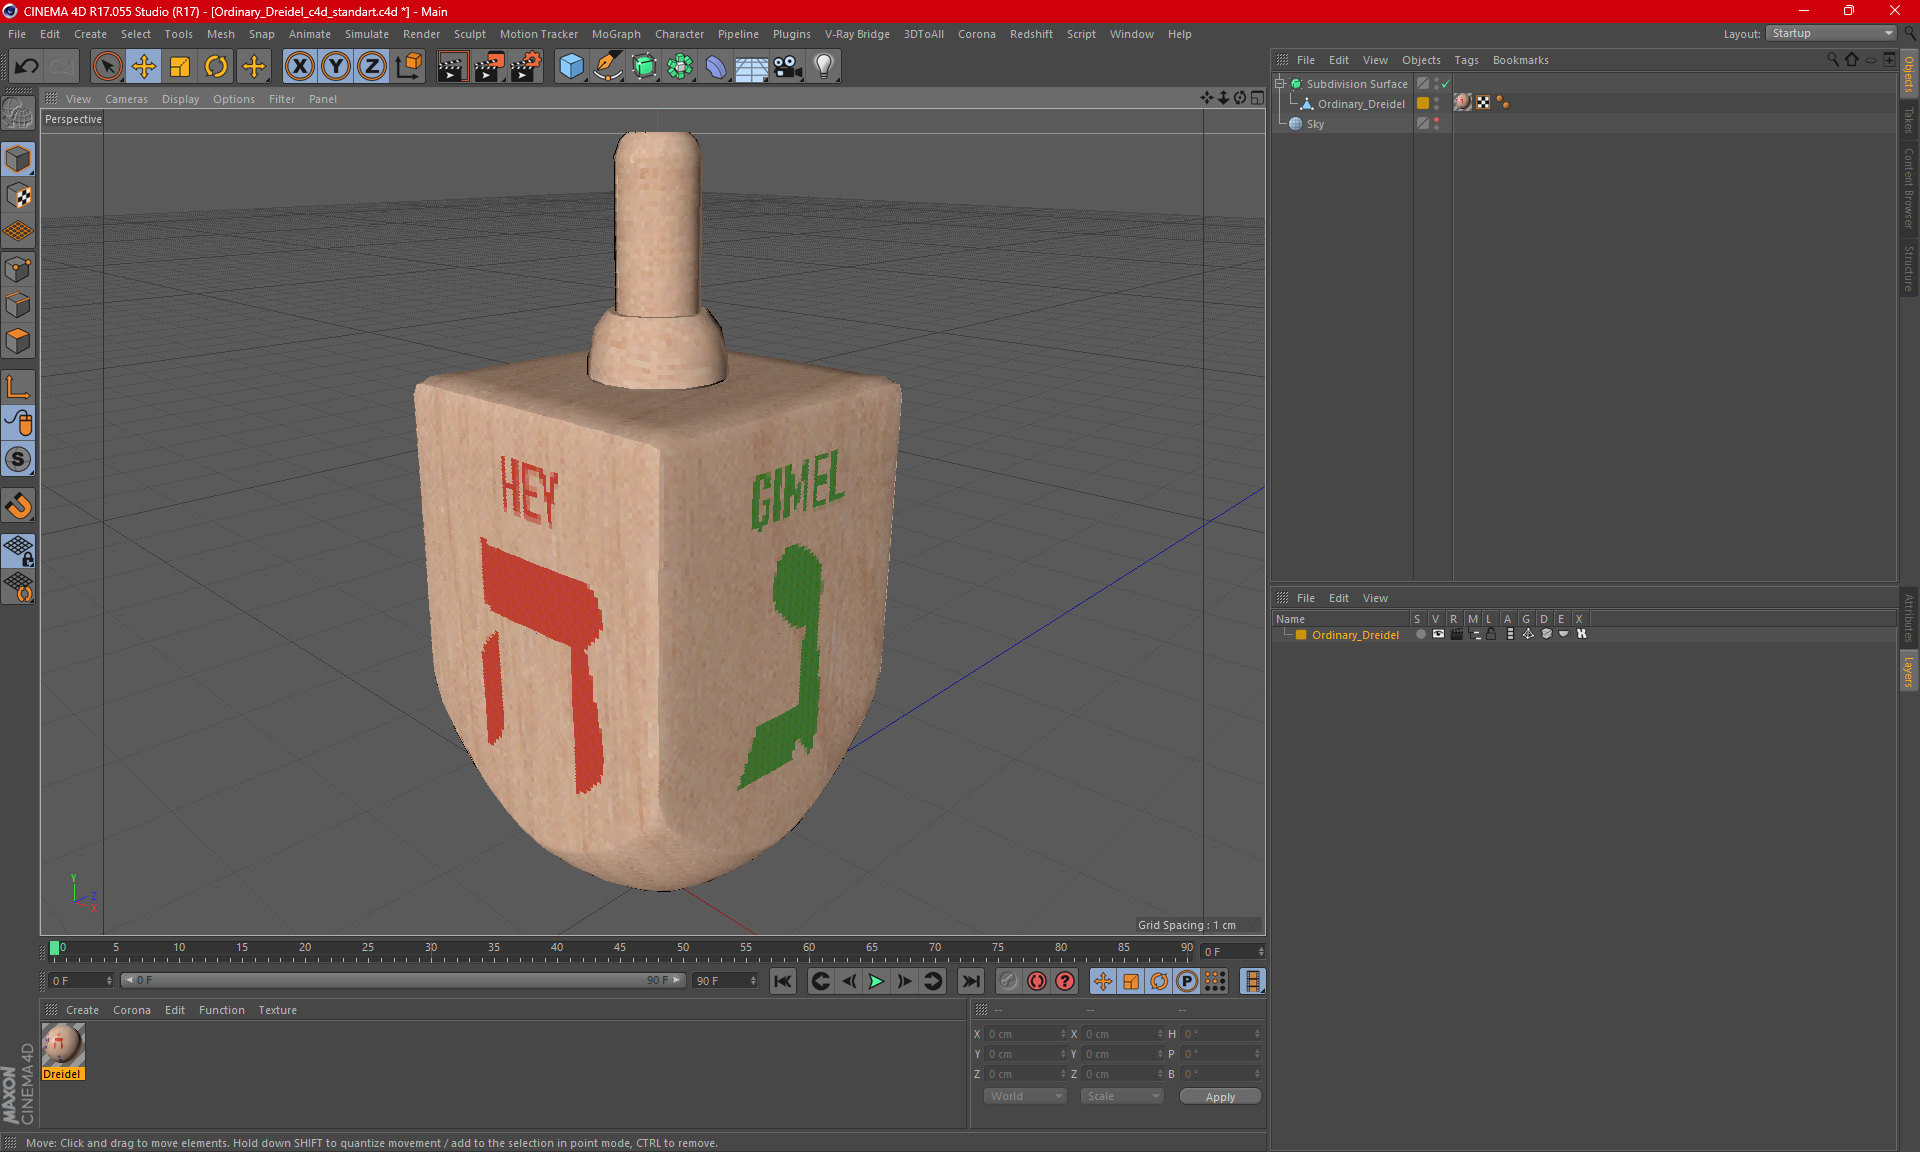Go to end of animation
Screen dimensions: 1920x1152
[x=970, y=981]
